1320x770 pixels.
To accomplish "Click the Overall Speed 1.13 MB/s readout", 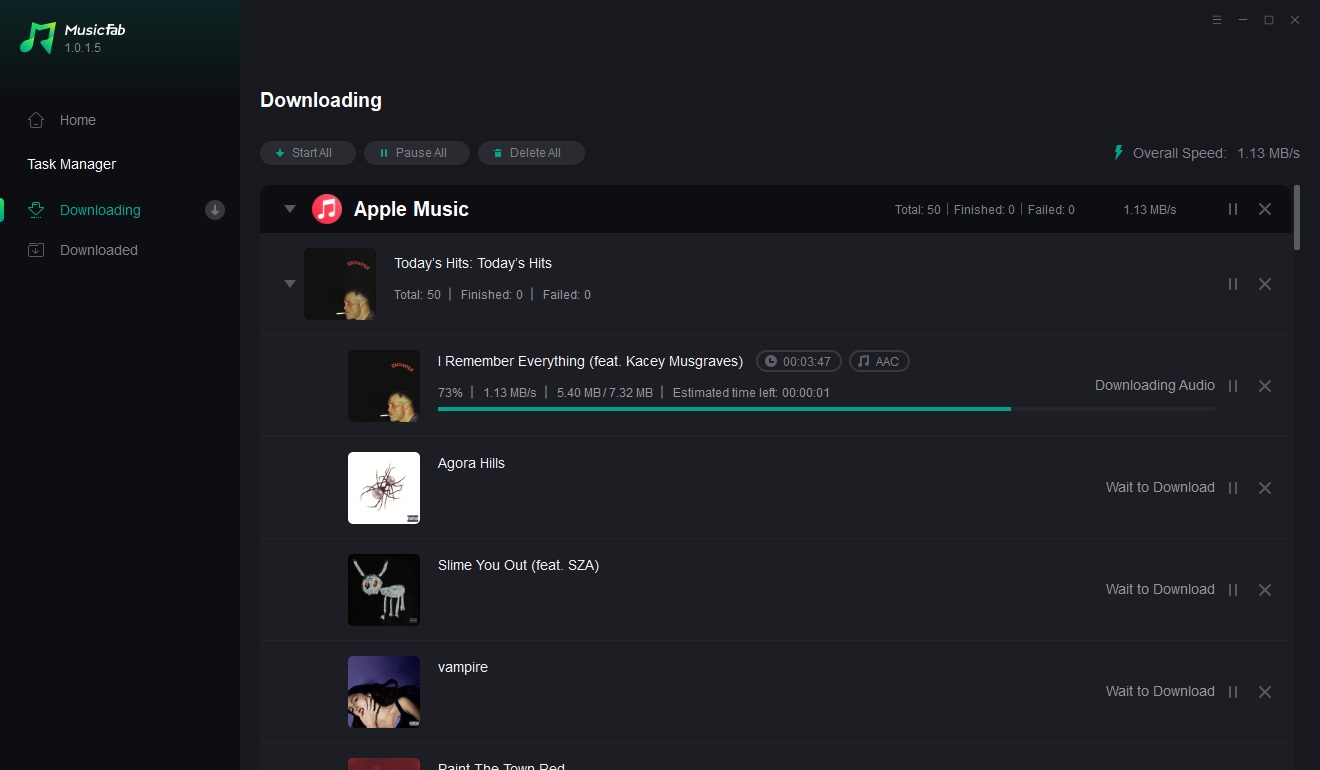I will [1216, 153].
